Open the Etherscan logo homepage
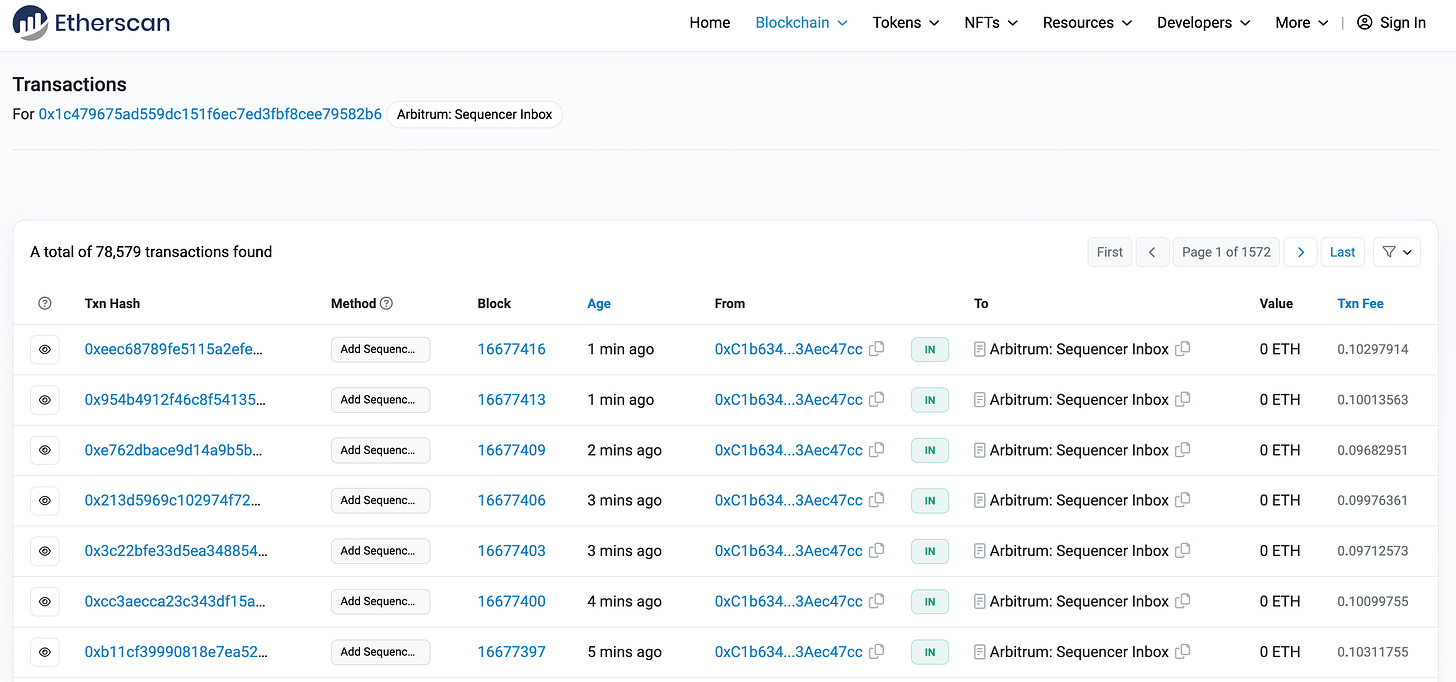Image resolution: width=1456 pixels, height=682 pixels. pyautogui.click(x=91, y=23)
